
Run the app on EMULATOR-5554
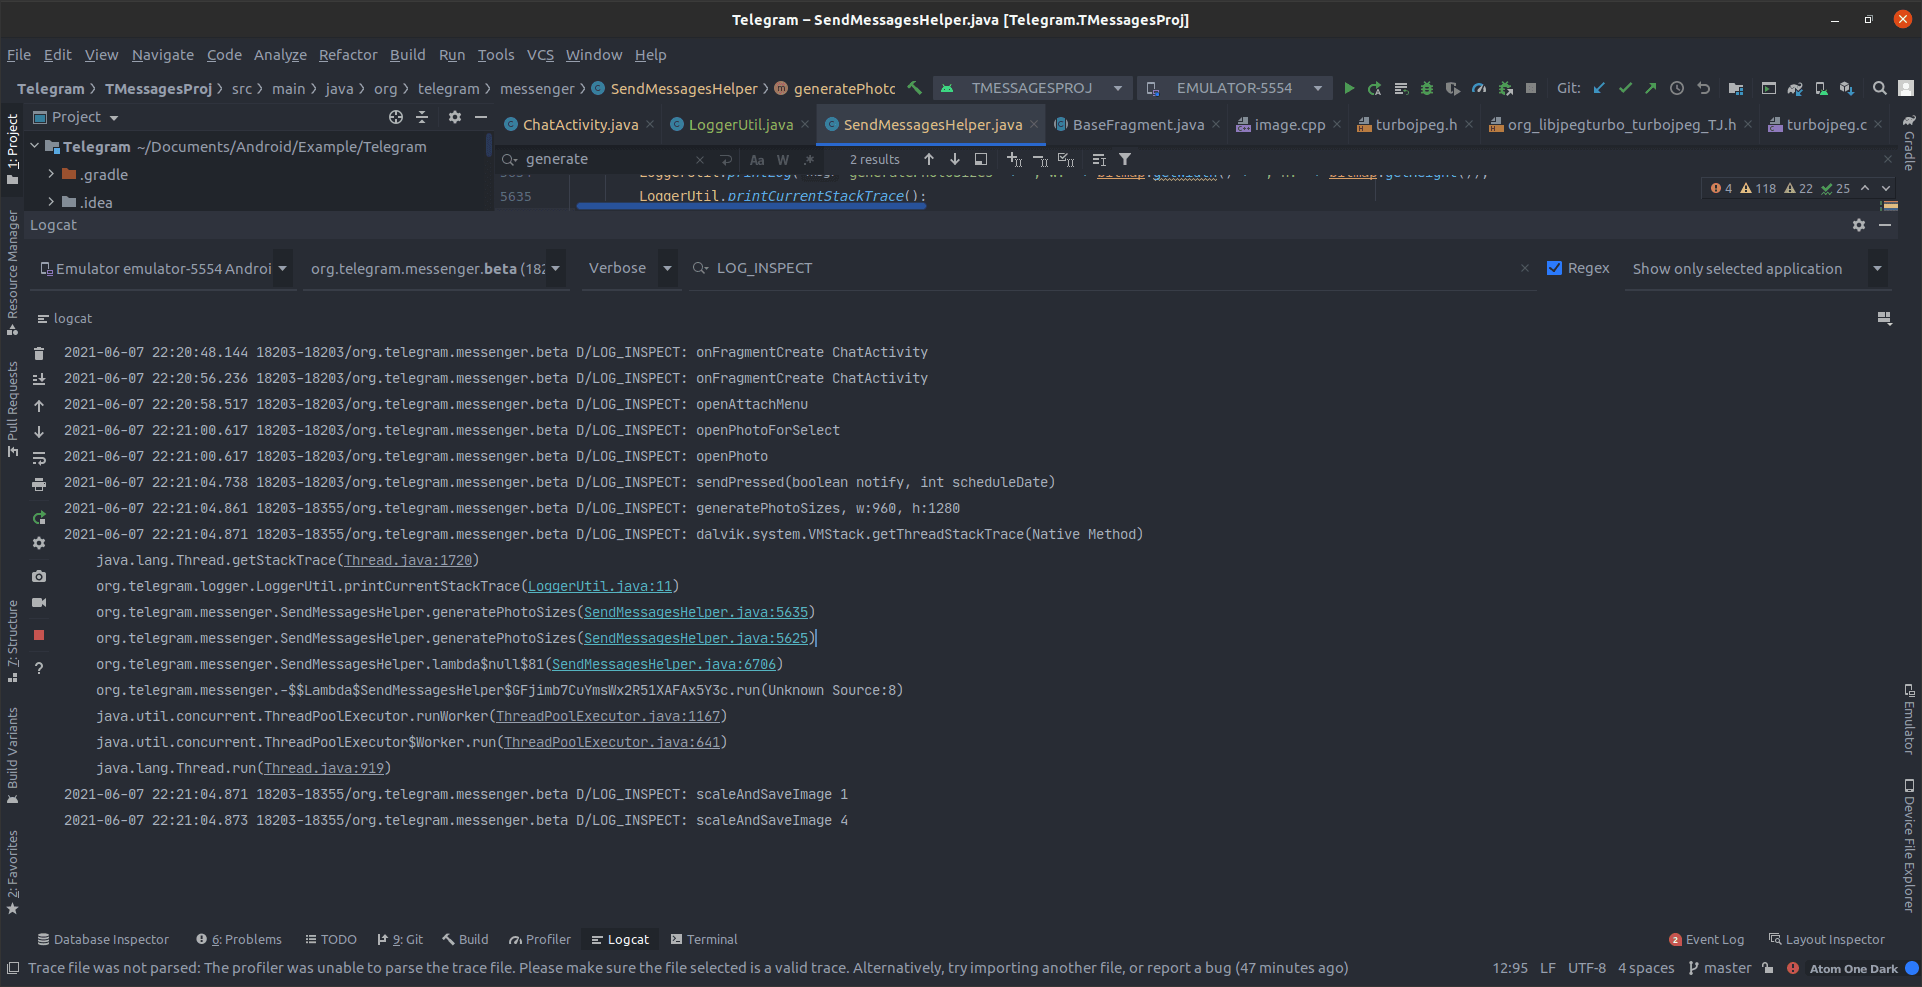click(1349, 88)
